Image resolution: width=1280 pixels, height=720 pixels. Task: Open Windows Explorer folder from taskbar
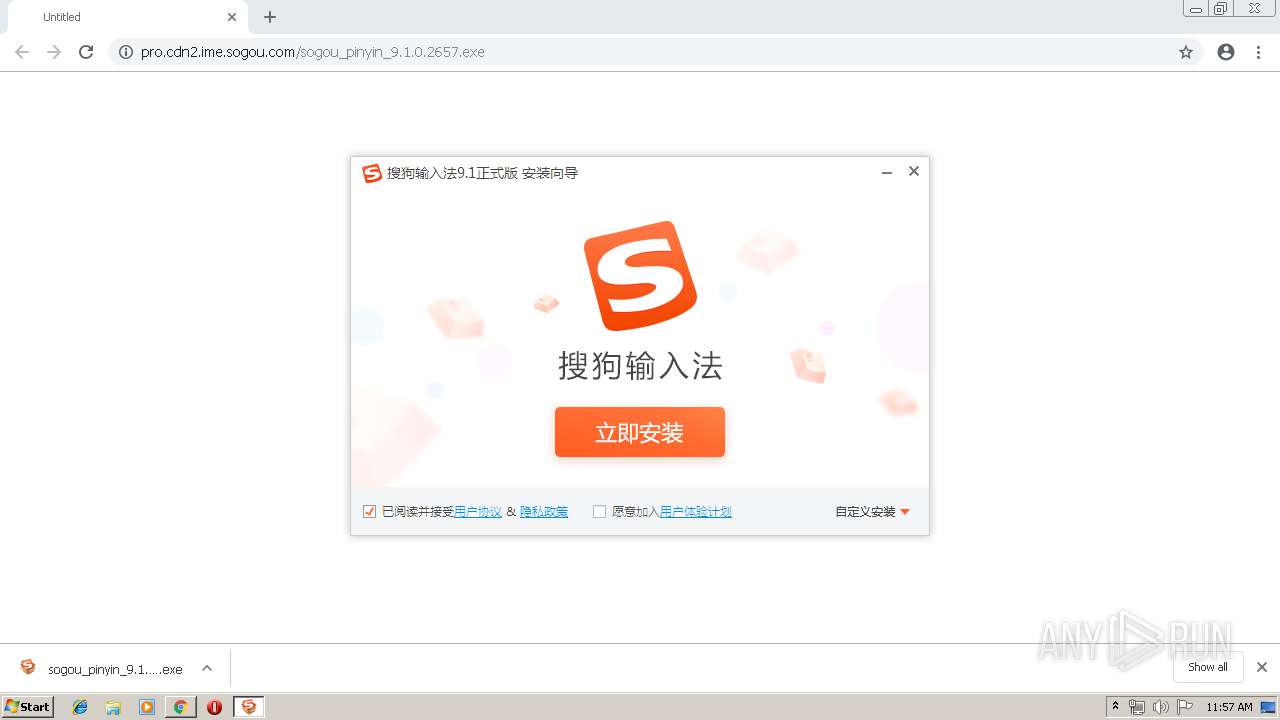(x=113, y=707)
